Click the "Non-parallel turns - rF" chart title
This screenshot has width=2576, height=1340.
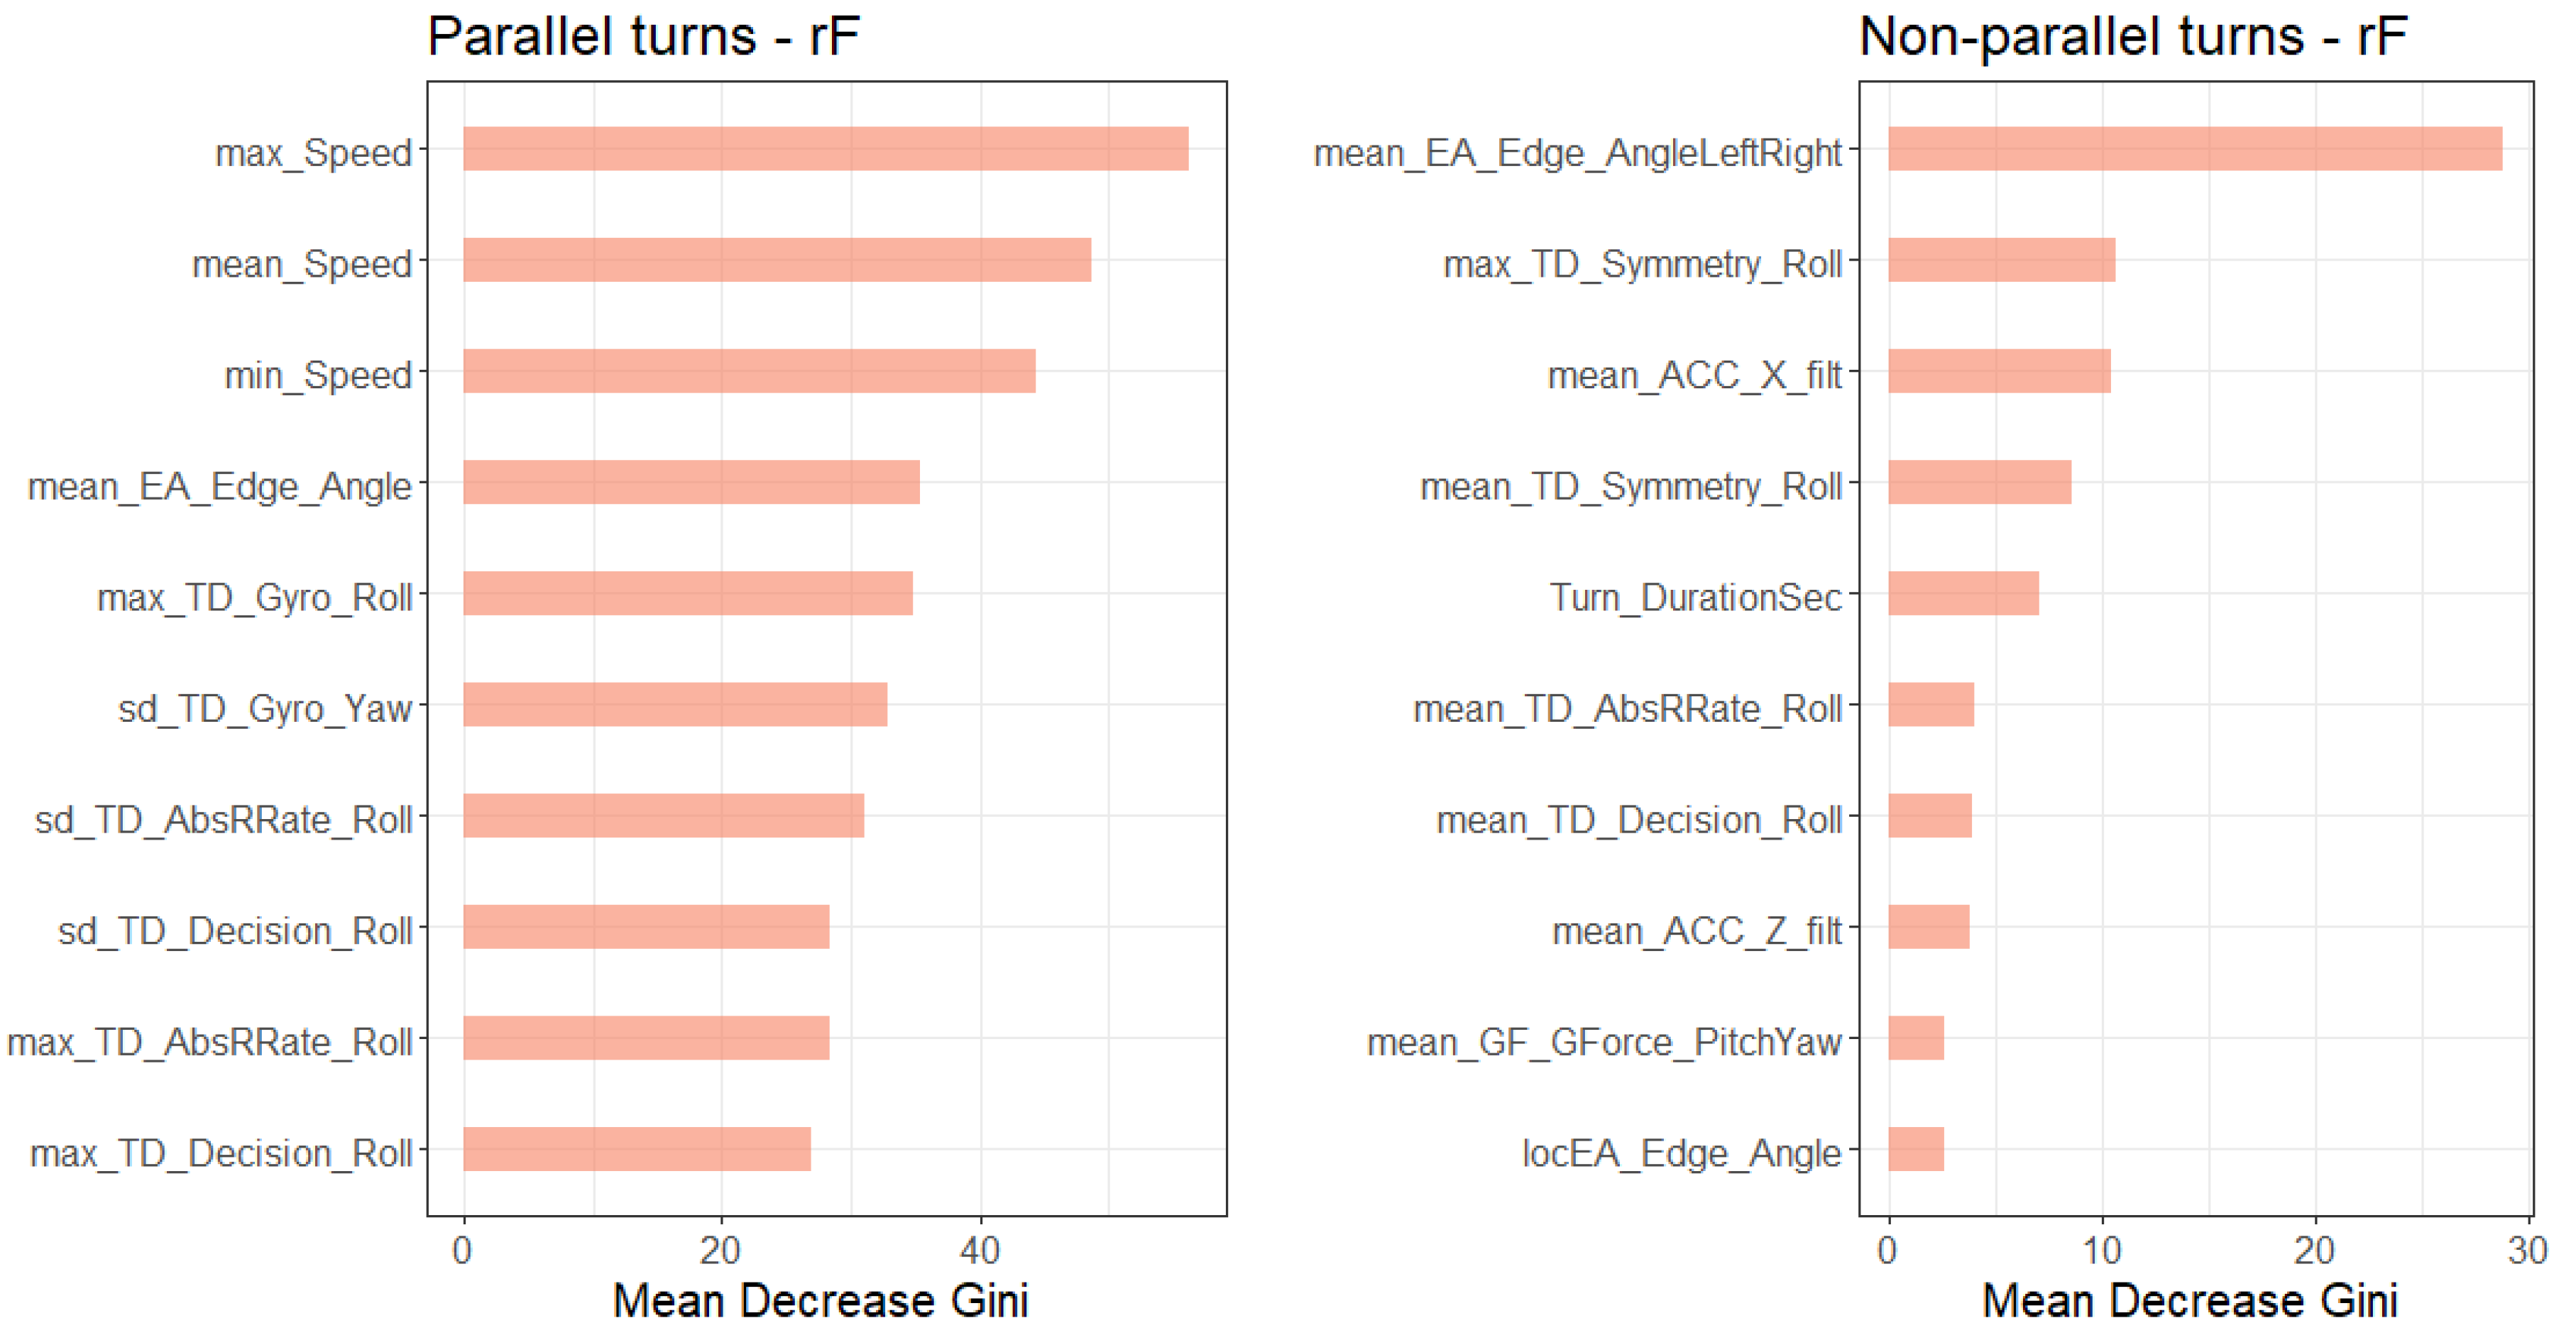[2132, 38]
